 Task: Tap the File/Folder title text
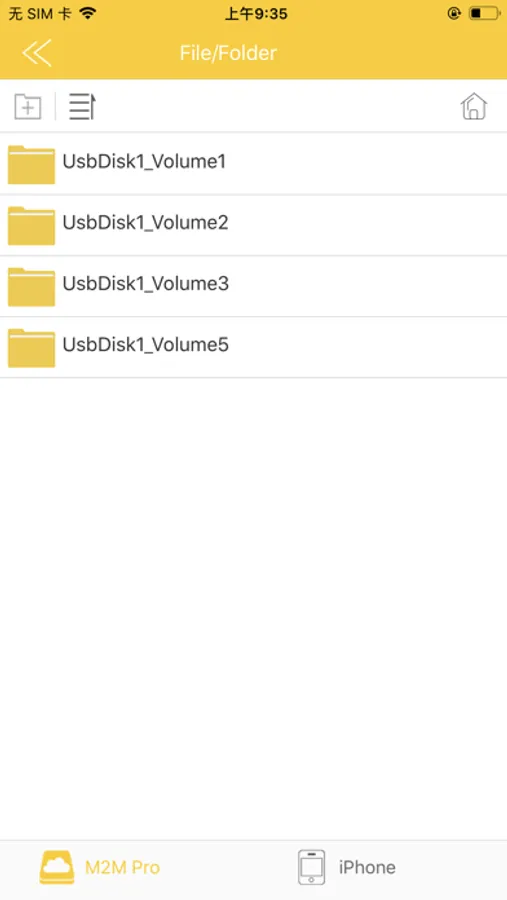click(x=229, y=53)
